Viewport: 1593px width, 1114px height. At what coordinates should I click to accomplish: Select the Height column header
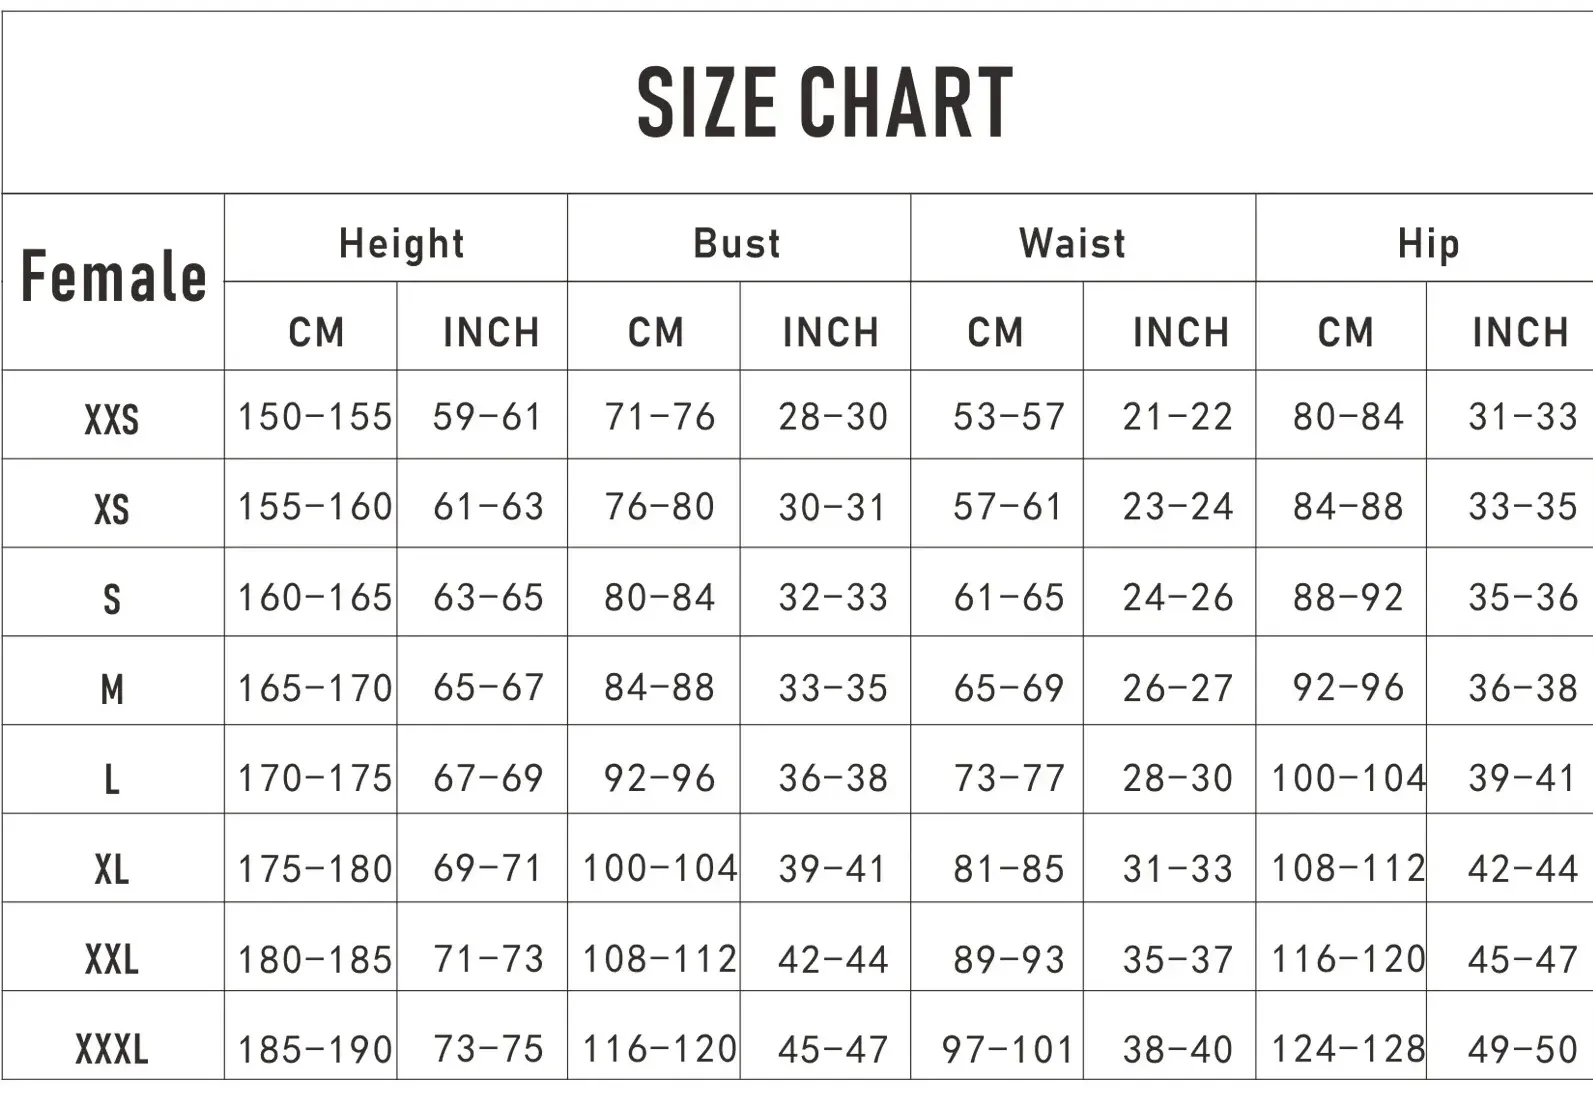[x=401, y=243]
